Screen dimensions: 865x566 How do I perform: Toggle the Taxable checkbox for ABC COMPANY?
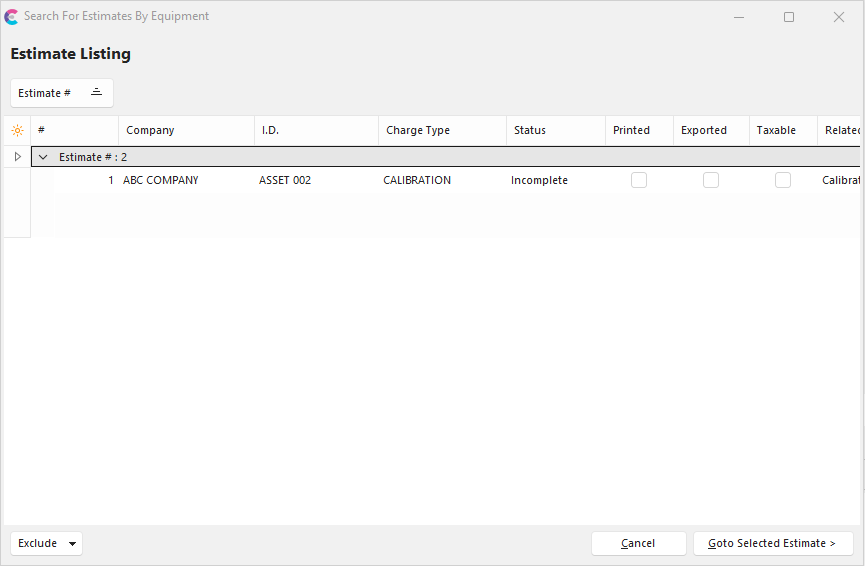point(783,180)
